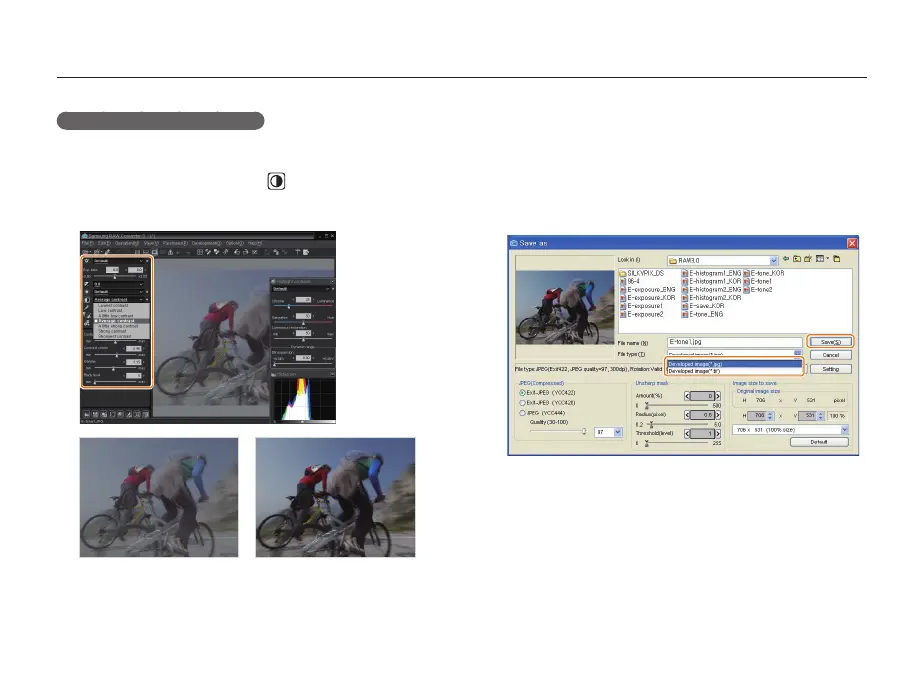Open the File type dropdown arrow

(x=797, y=353)
